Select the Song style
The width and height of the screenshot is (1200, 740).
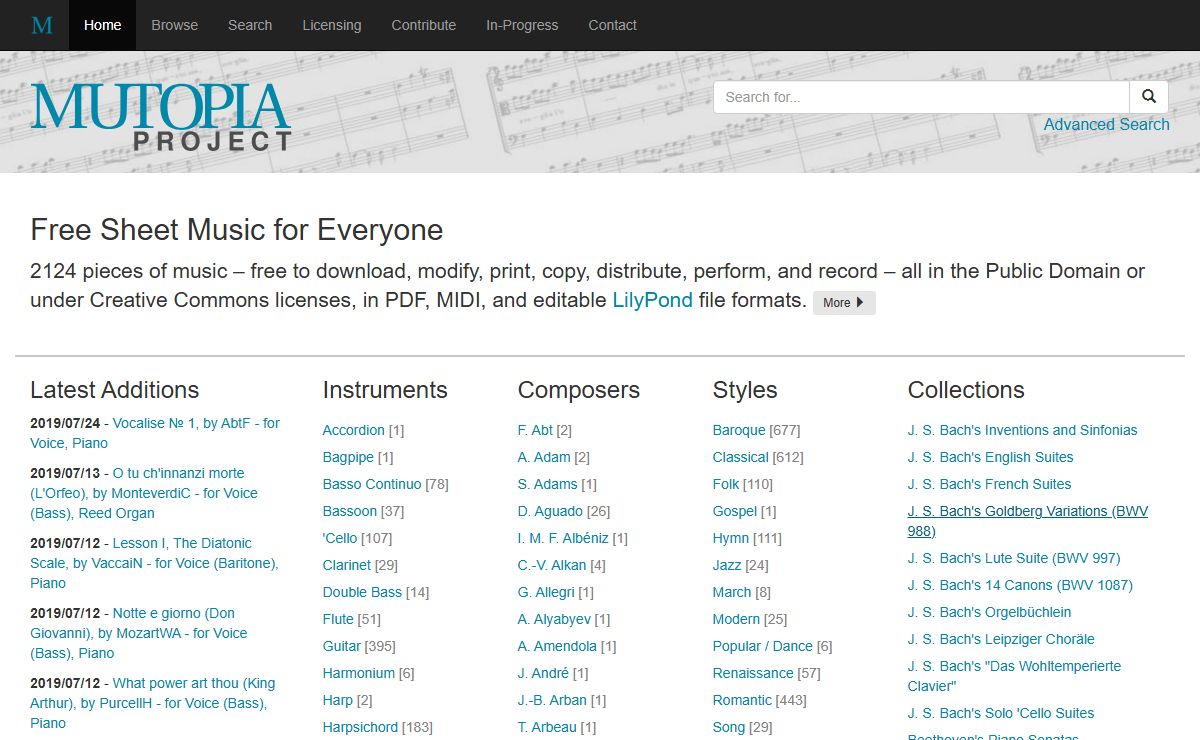point(728,727)
